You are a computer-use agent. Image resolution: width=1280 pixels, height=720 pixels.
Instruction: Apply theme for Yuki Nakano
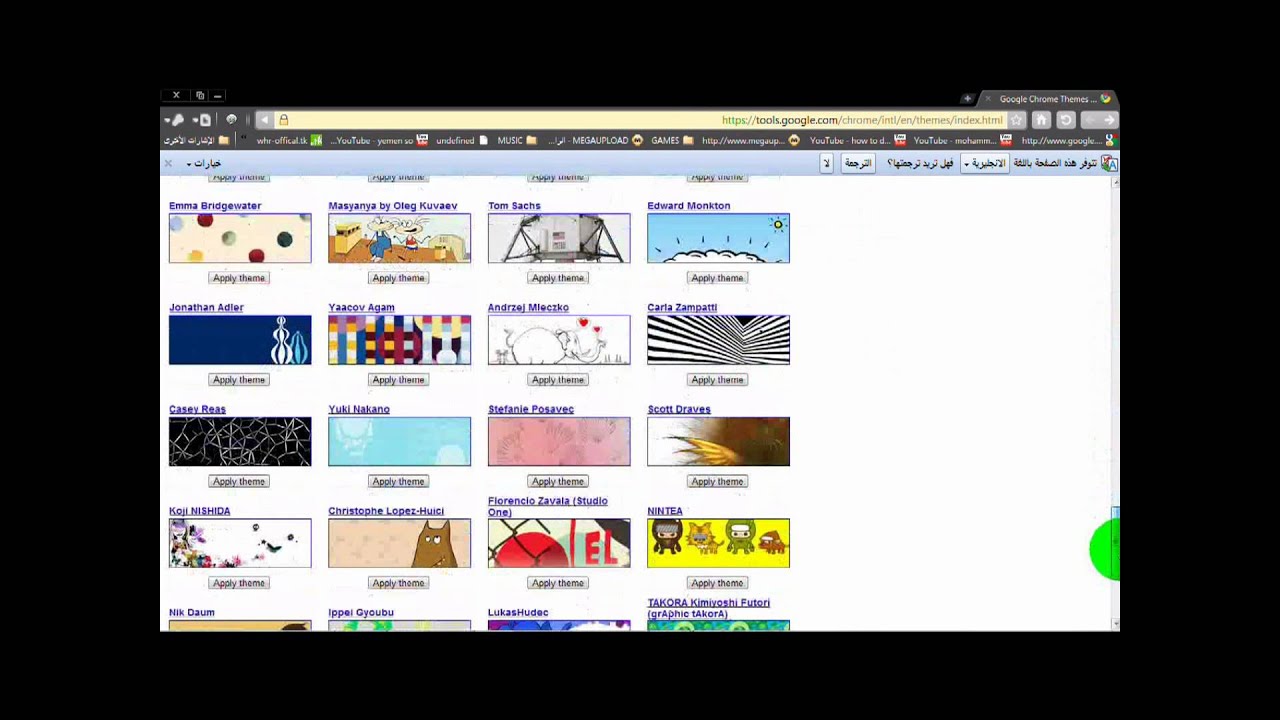(x=398, y=482)
